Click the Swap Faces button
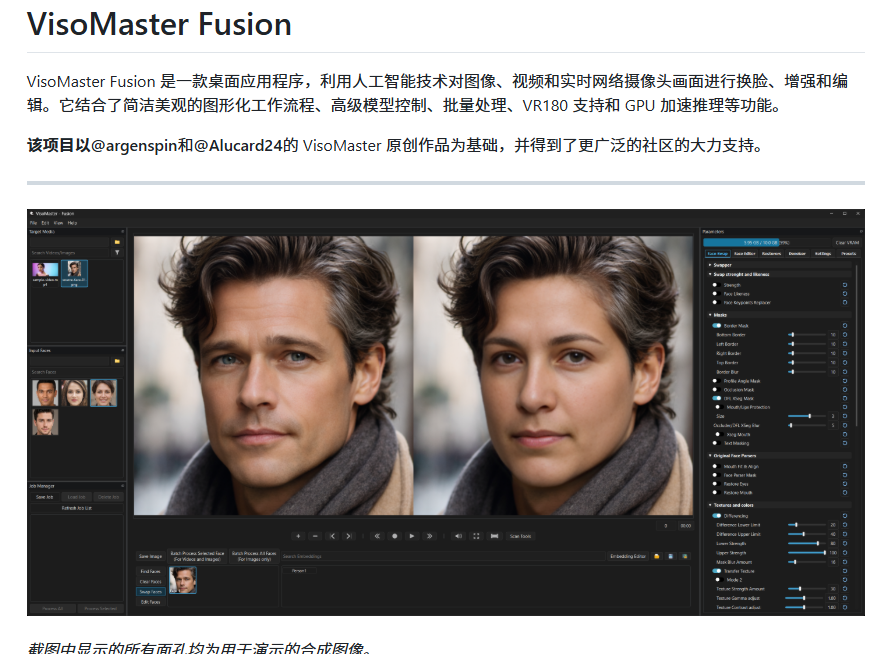 (x=151, y=592)
